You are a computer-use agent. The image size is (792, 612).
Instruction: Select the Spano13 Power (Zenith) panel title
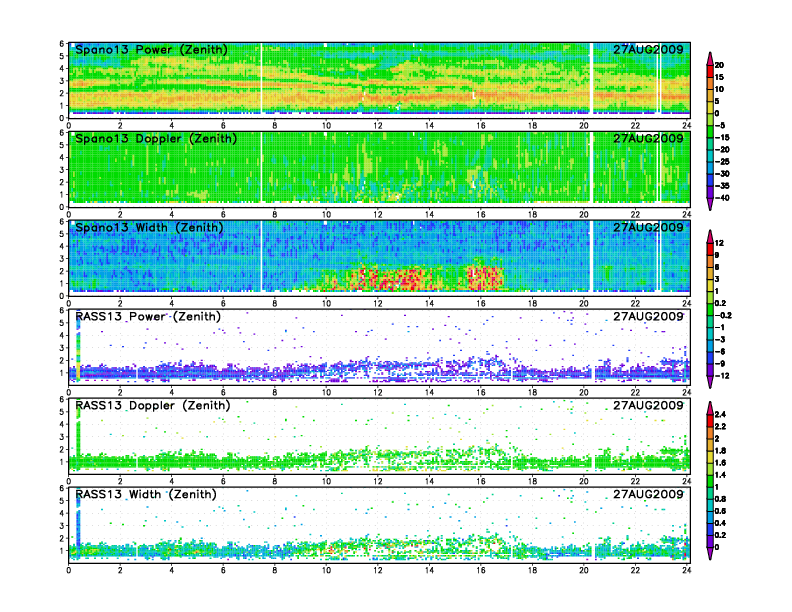coord(151,50)
